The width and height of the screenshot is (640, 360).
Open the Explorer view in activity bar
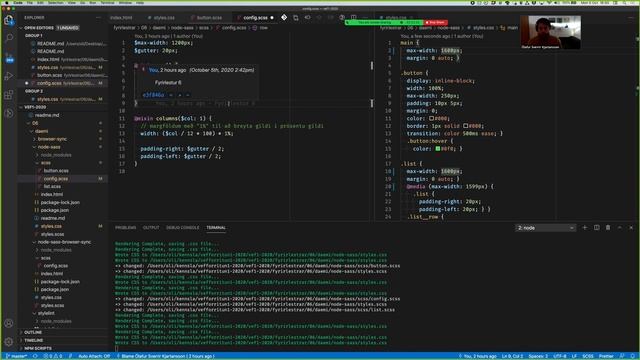click(x=9, y=20)
